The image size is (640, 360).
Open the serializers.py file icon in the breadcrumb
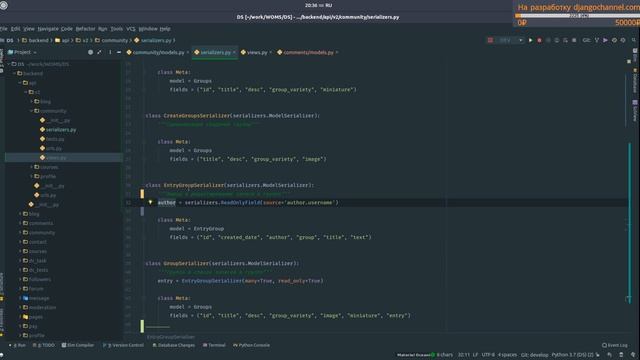pyautogui.click(x=137, y=40)
